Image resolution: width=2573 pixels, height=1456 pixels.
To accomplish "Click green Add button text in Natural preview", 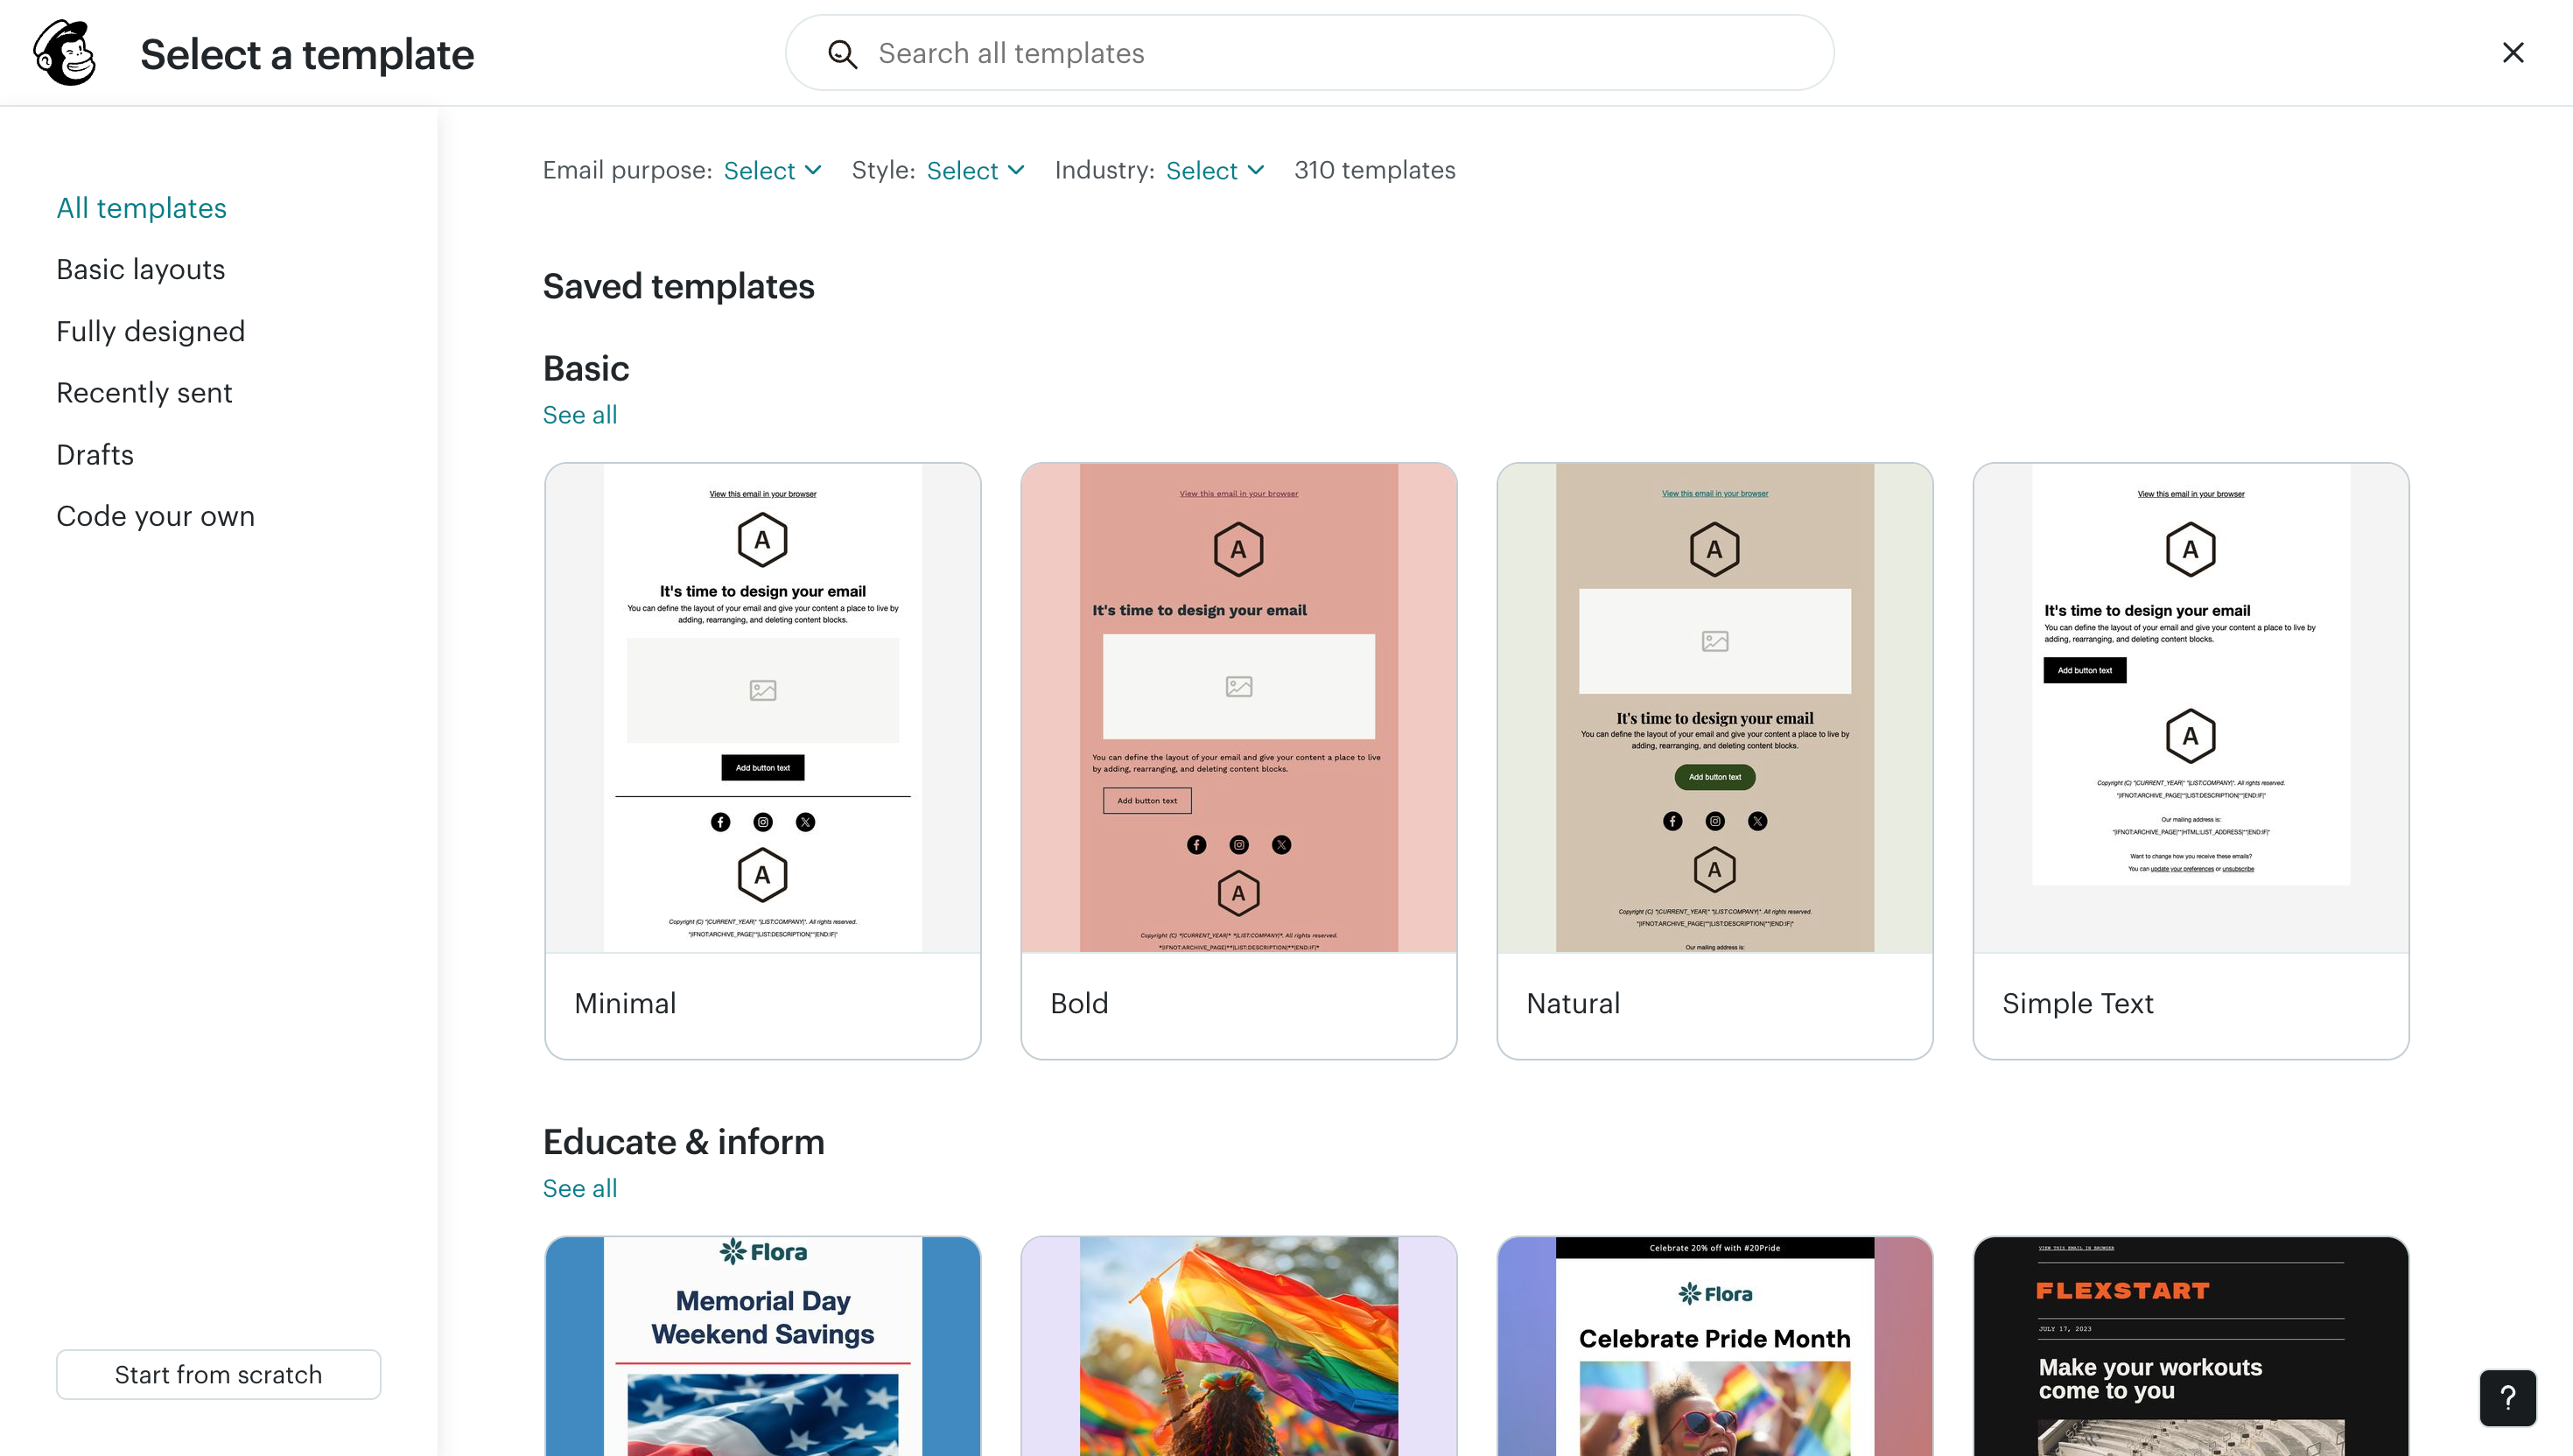I will 1715,777.
